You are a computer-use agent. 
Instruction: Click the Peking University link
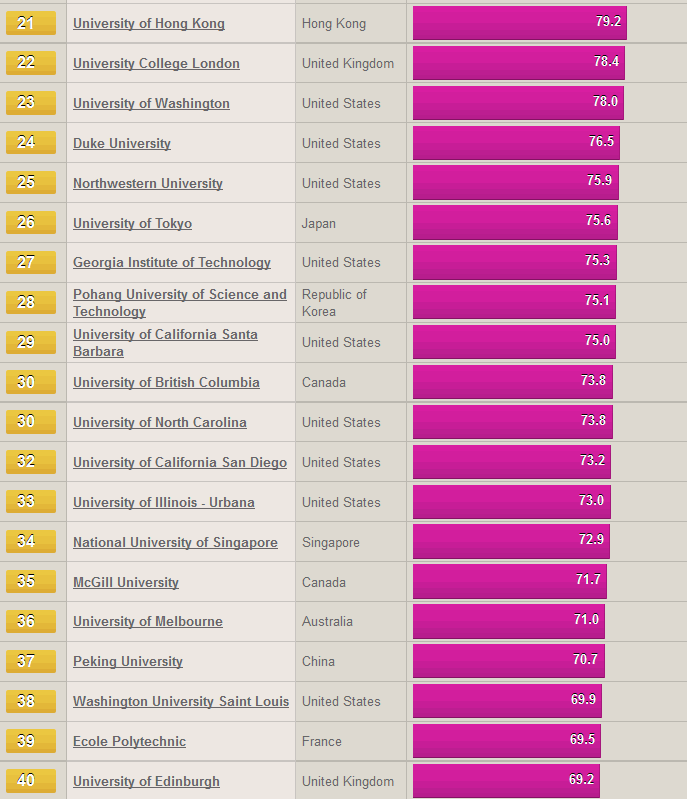pyautogui.click(x=128, y=661)
